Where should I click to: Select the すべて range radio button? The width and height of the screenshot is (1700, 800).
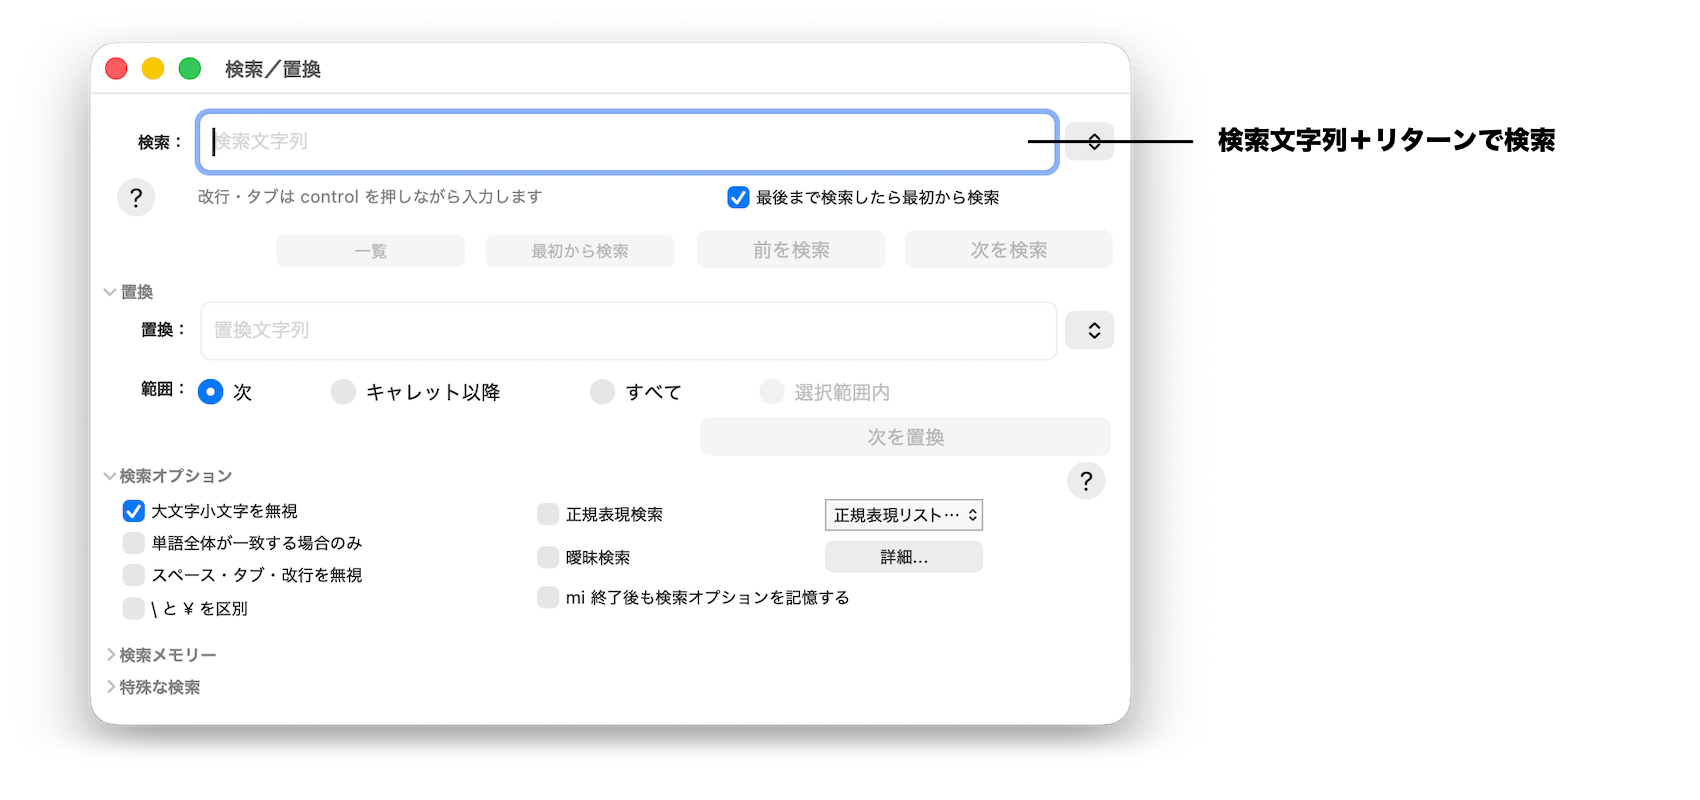click(602, 392)
